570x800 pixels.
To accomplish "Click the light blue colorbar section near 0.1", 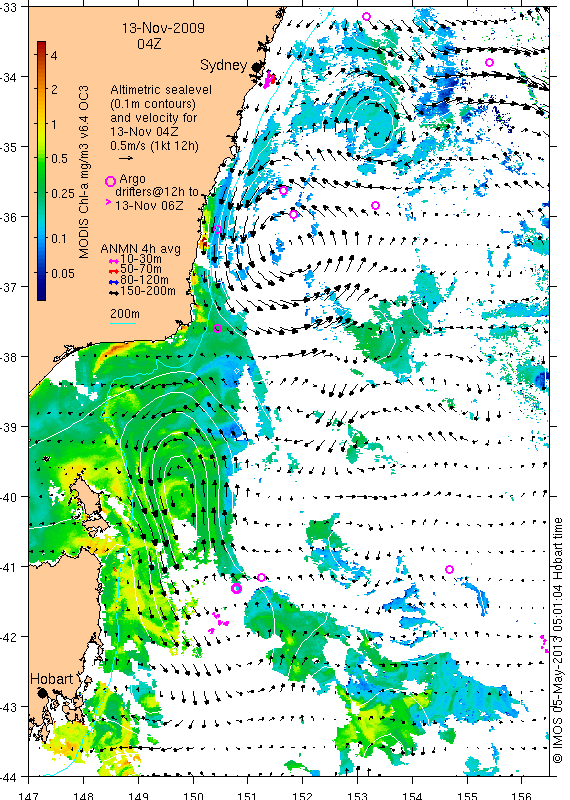I will 41,238.
